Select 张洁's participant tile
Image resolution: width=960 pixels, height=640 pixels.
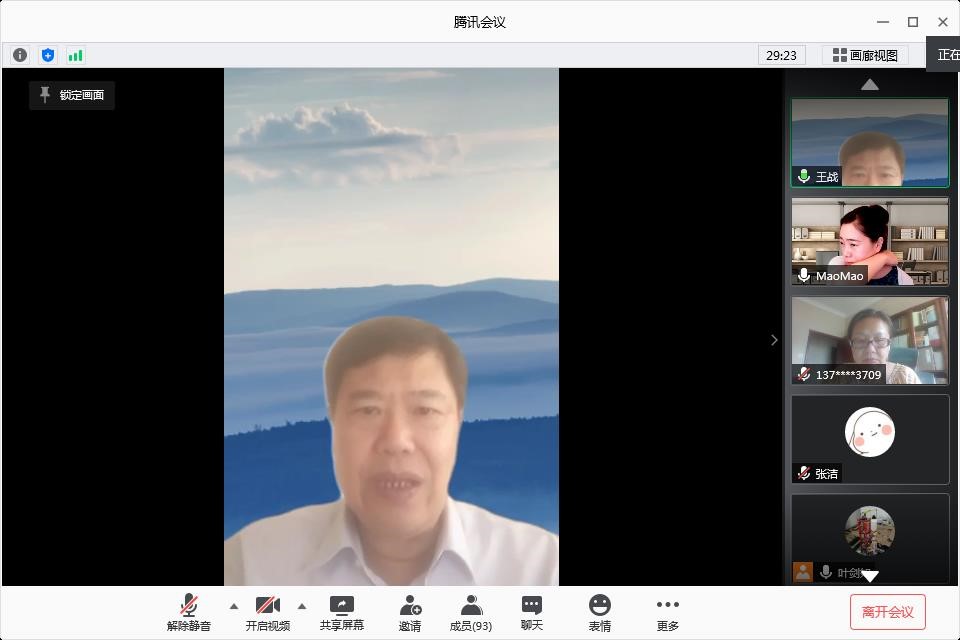coord(870,439)
